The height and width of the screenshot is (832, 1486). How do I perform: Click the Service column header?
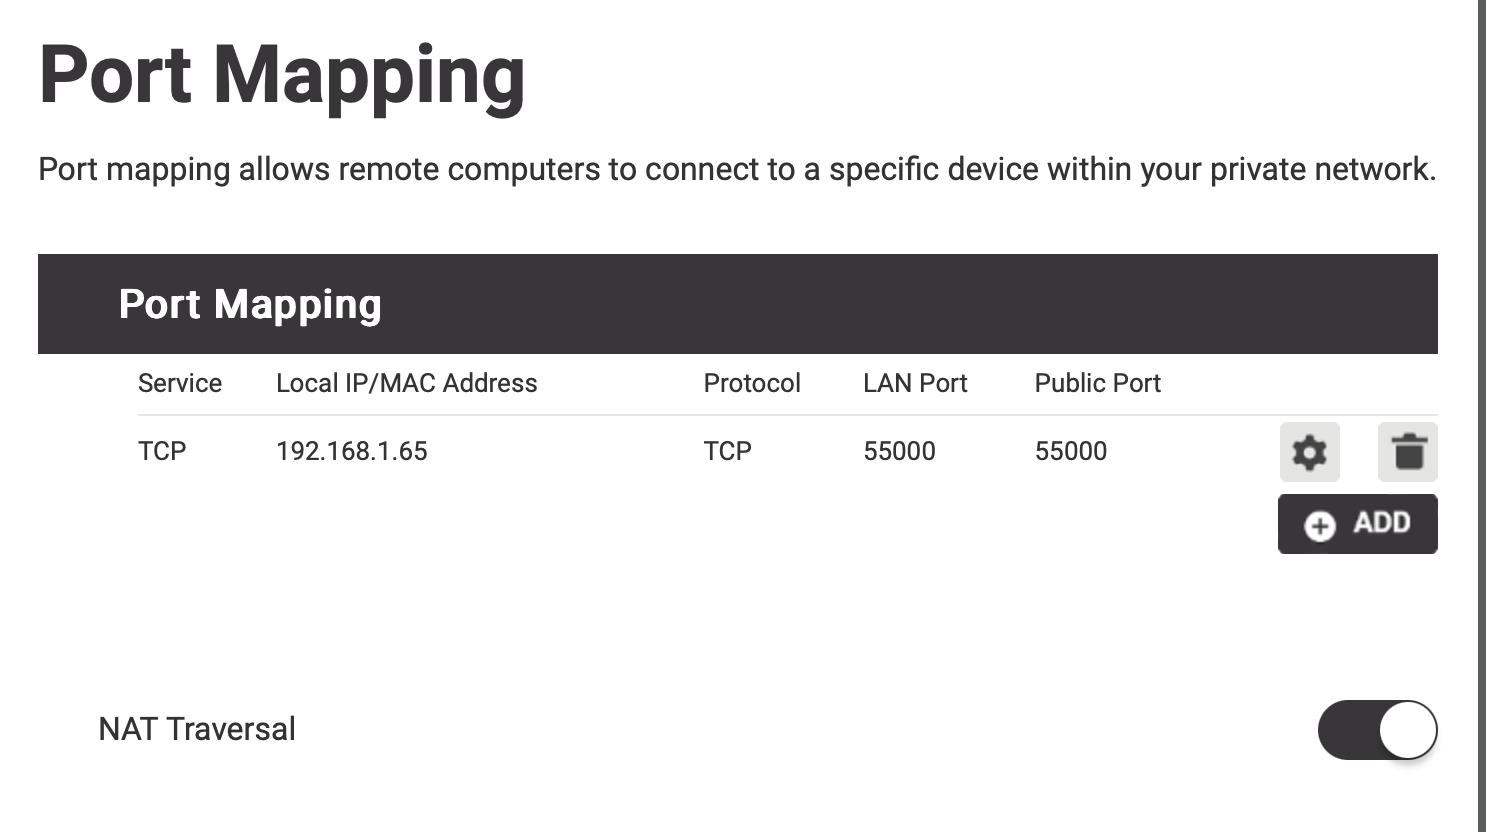coord(180,383)
